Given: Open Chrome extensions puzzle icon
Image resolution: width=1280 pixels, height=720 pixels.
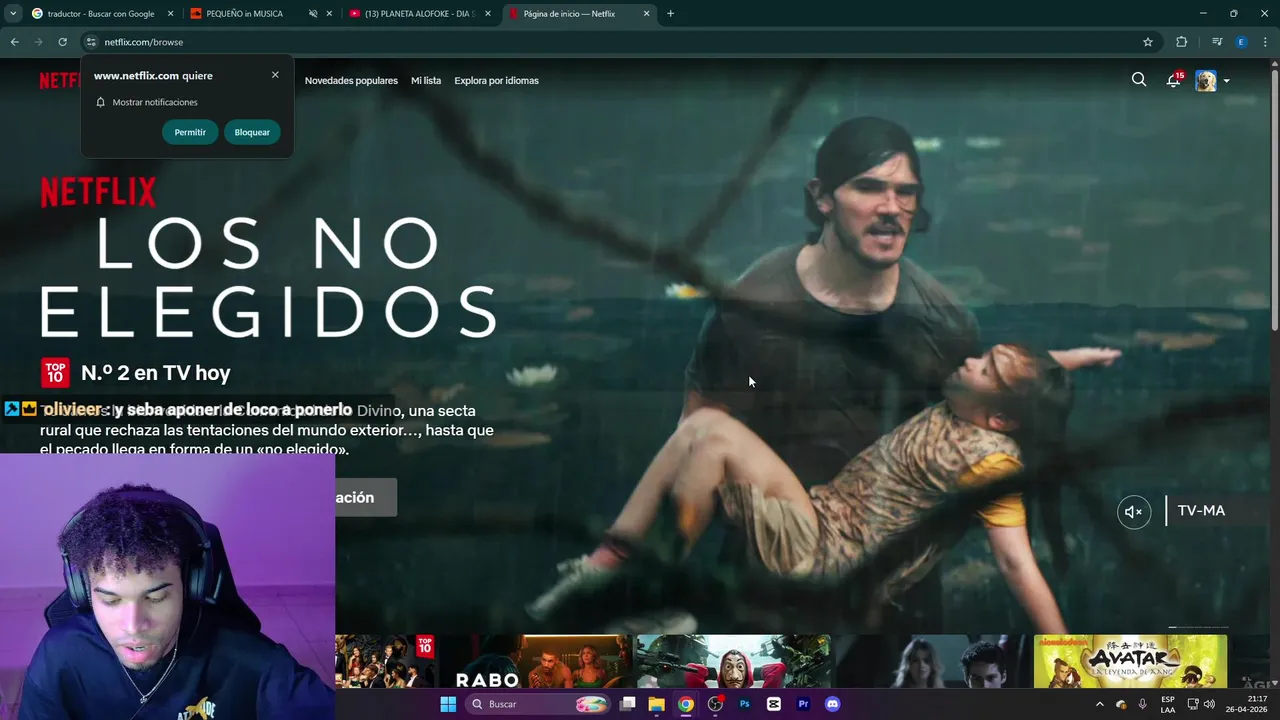Looking at the screenshot, I should (1181, 42).
